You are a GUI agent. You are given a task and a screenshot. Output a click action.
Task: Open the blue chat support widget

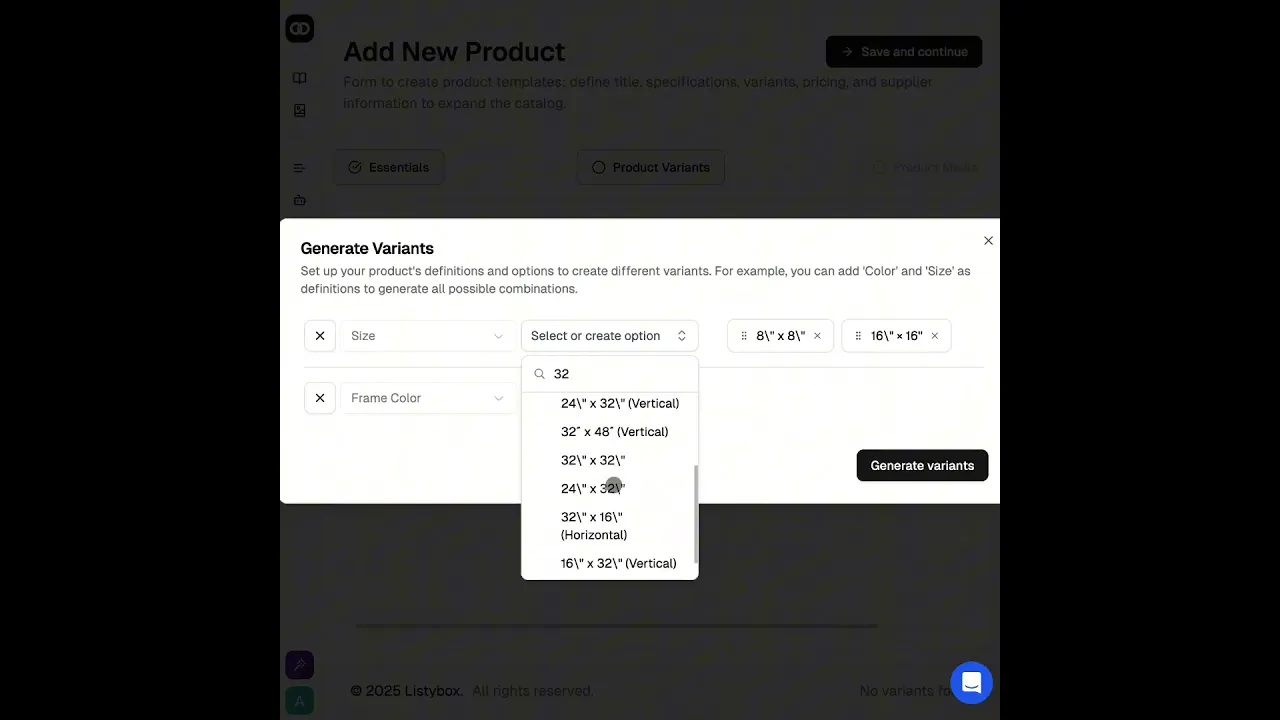[971, 683]
